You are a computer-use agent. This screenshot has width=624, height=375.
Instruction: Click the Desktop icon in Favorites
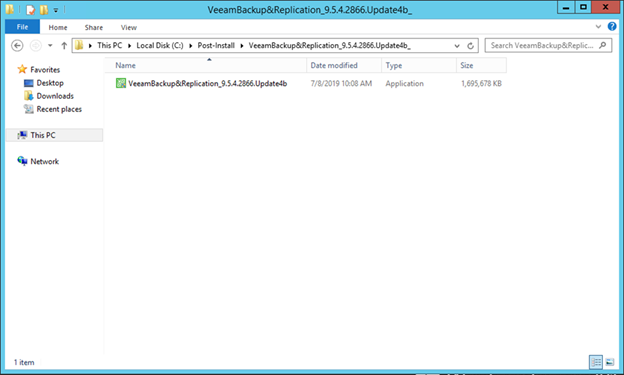[x=29, y=83]
